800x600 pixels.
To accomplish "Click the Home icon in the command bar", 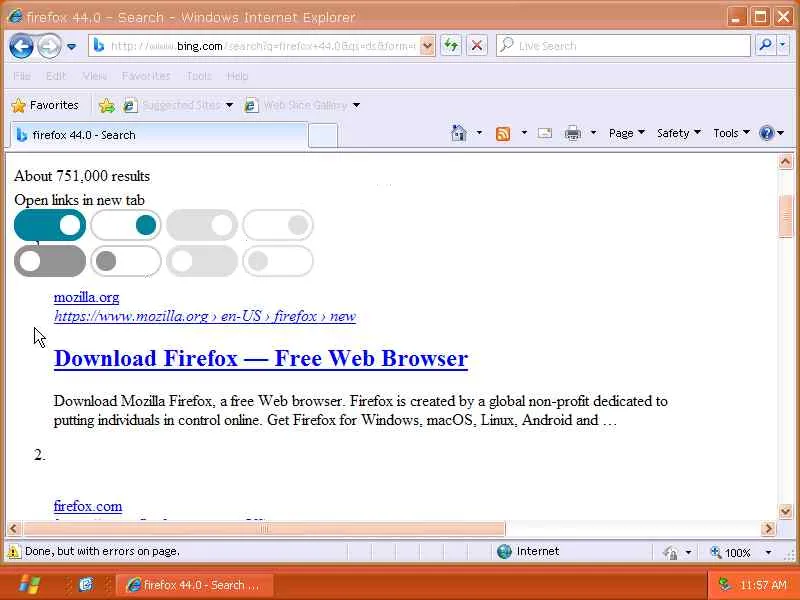I will click(x=459, y=133).
